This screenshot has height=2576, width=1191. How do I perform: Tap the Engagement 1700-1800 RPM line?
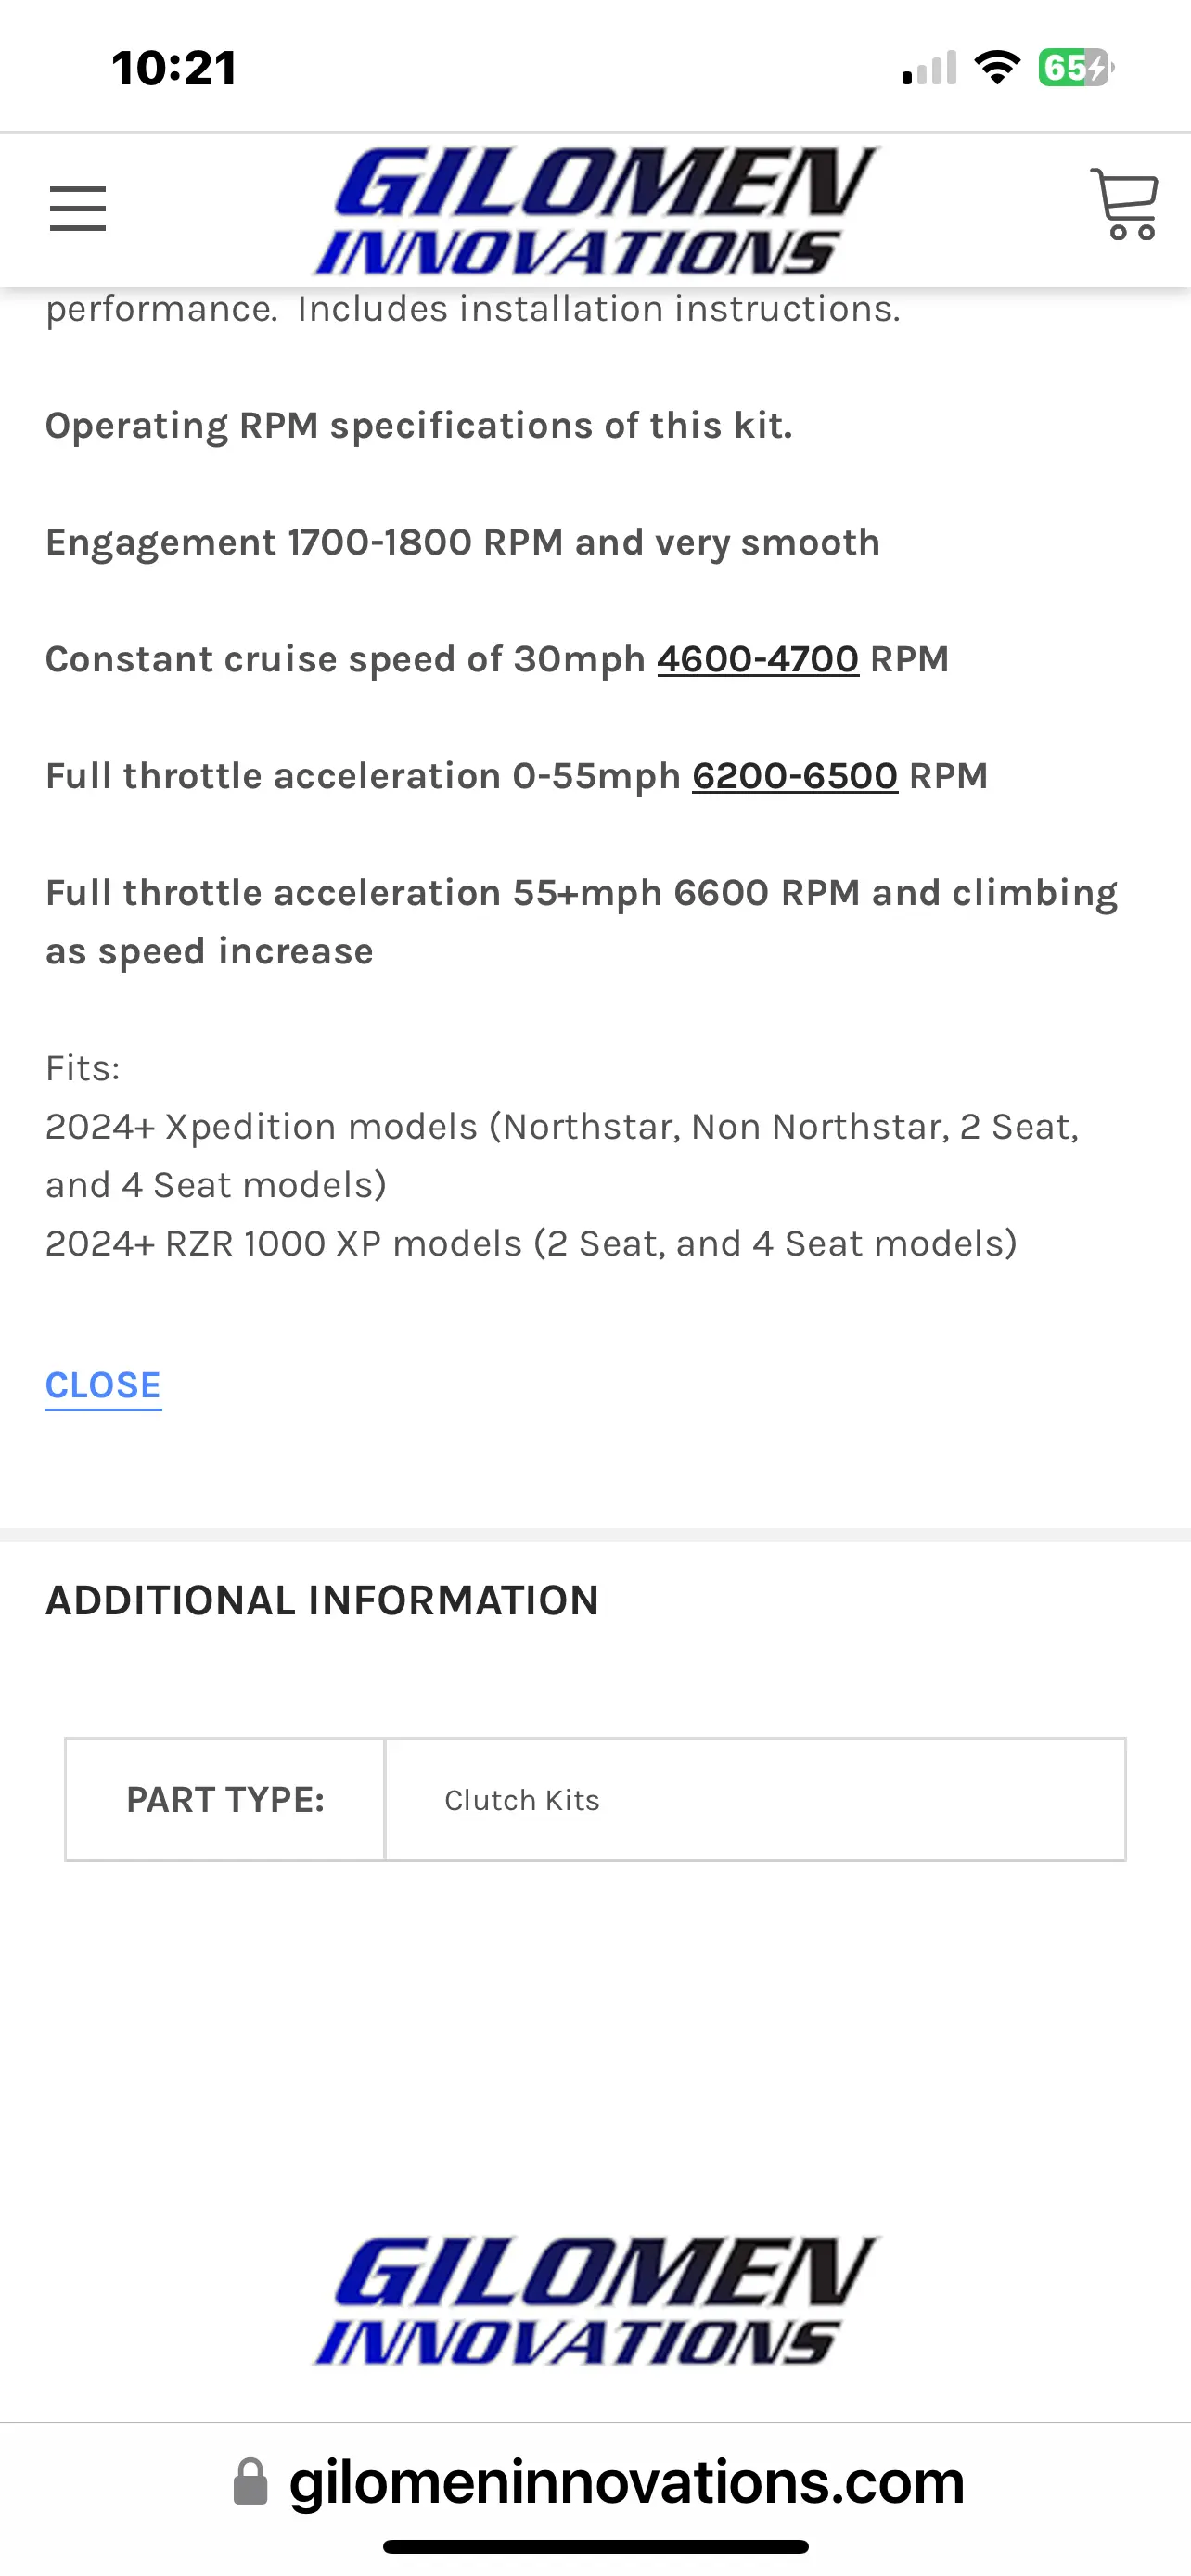(x=463, y=542)
